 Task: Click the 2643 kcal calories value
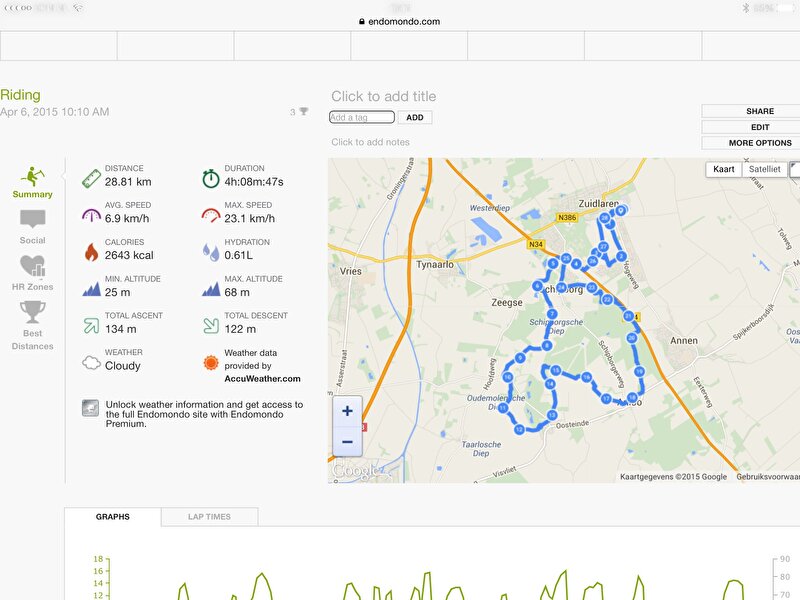129,255
